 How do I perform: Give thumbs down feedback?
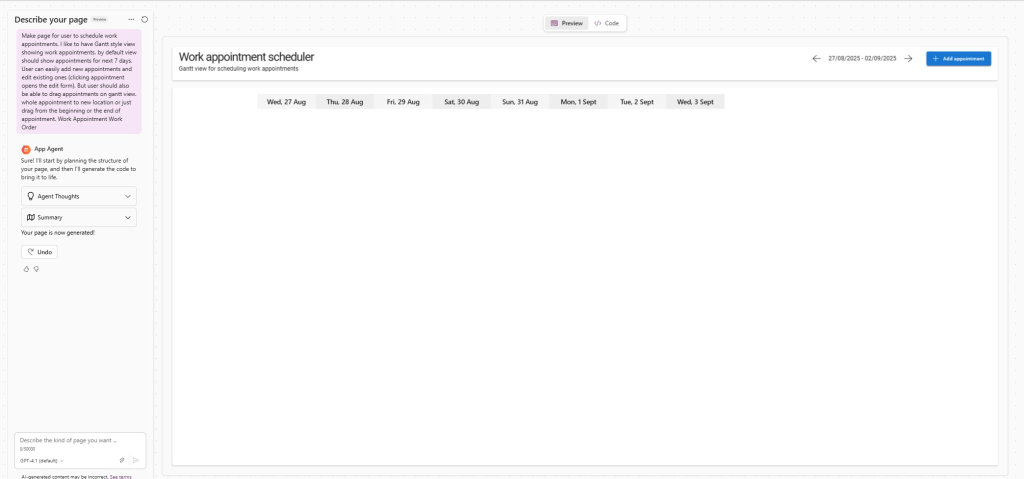(36, 269)
